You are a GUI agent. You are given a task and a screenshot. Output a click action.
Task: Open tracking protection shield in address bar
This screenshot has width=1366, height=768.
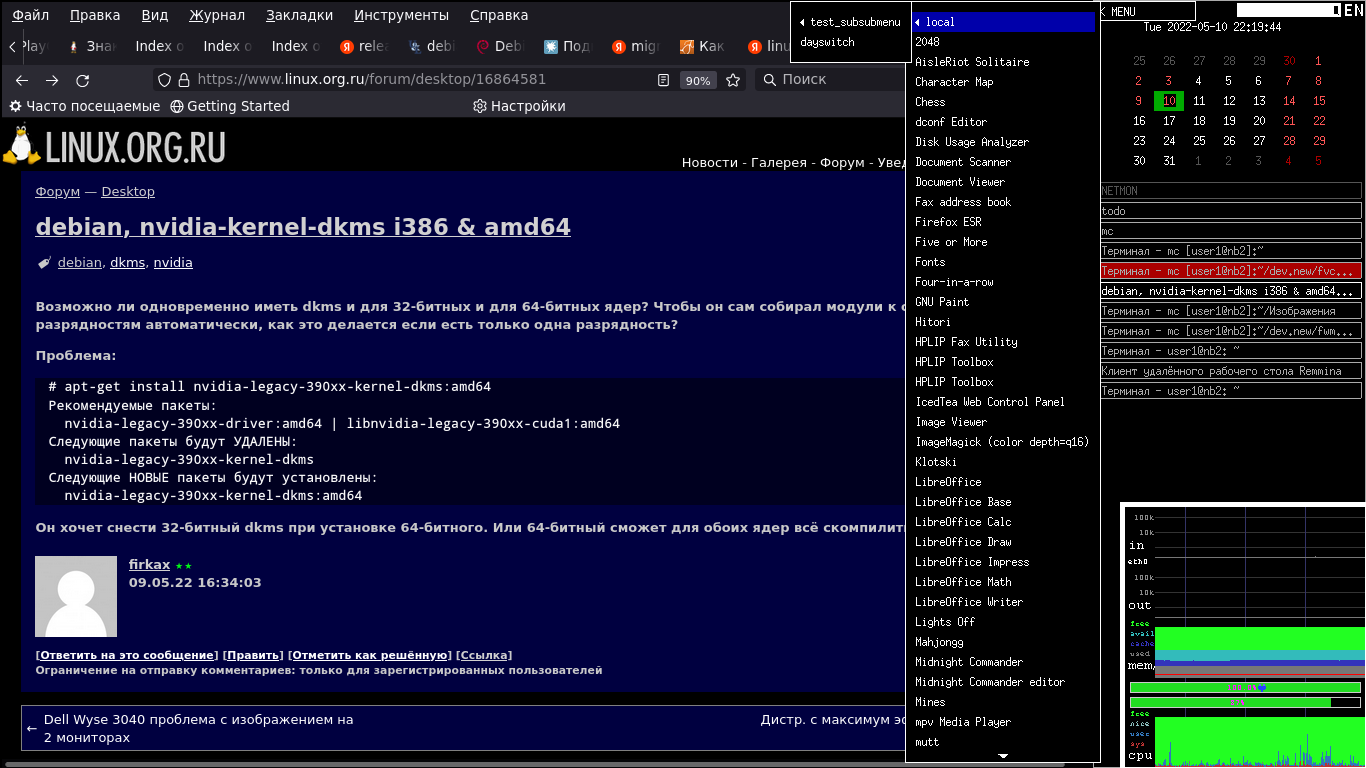pyautogui.click(x=165, y=80)
